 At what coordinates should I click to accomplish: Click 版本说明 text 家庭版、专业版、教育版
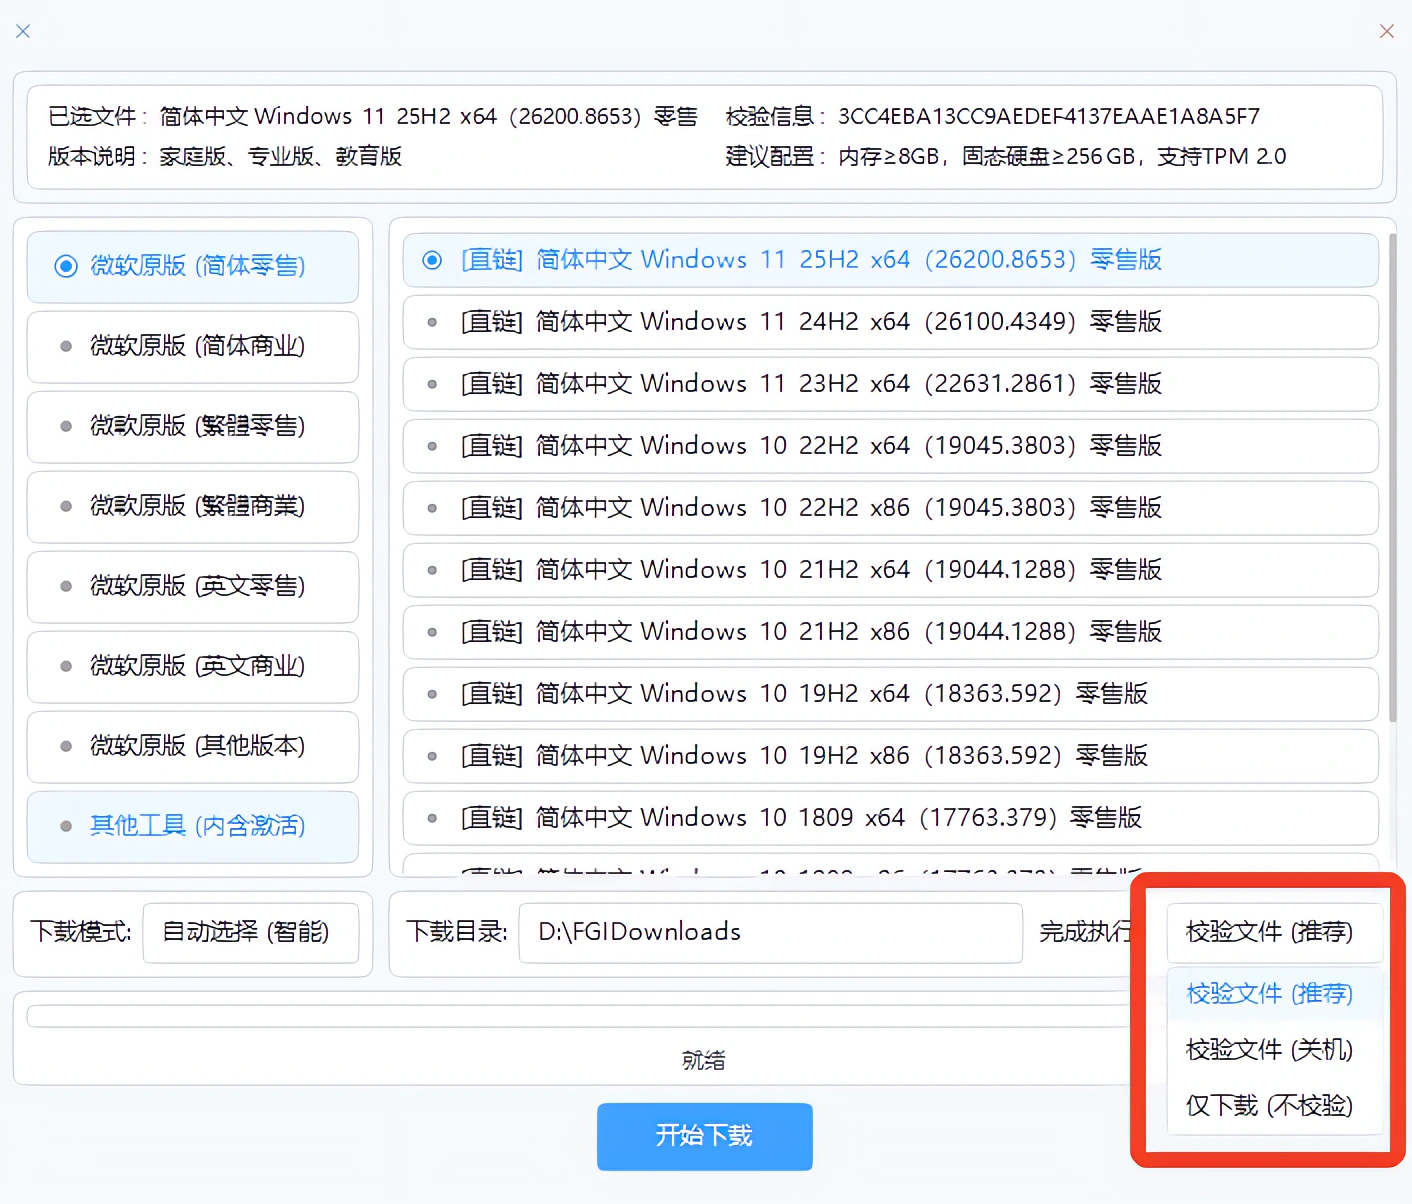click(281, 157)
